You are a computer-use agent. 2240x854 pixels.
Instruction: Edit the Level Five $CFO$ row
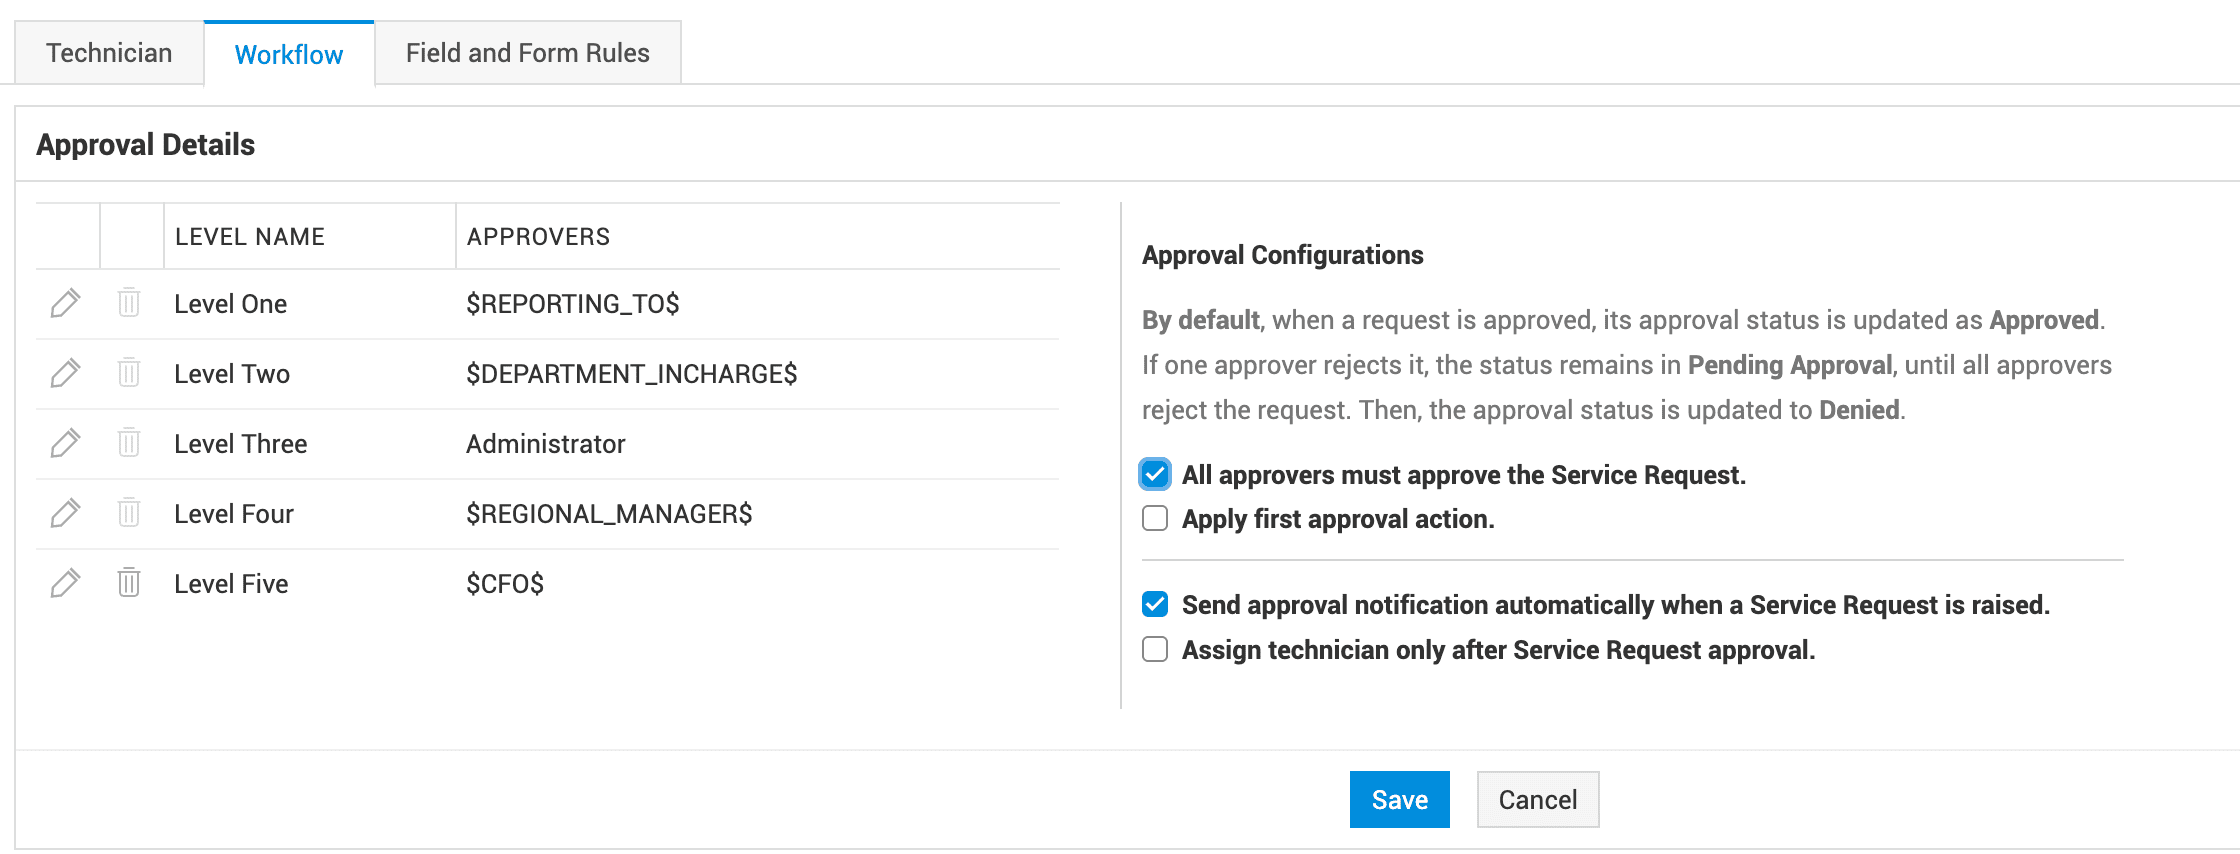coord(65,583)
